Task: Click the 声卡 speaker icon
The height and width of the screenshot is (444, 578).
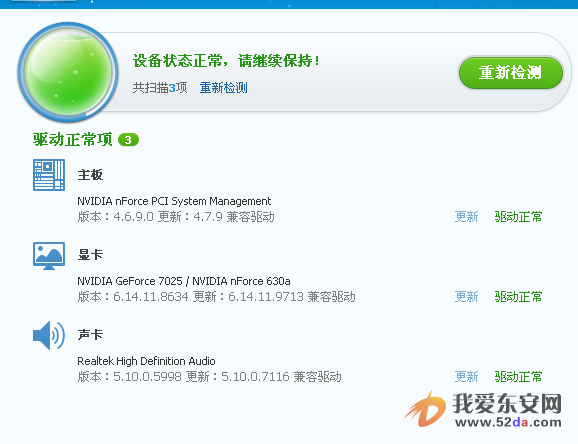Action: tap(49, 335)
